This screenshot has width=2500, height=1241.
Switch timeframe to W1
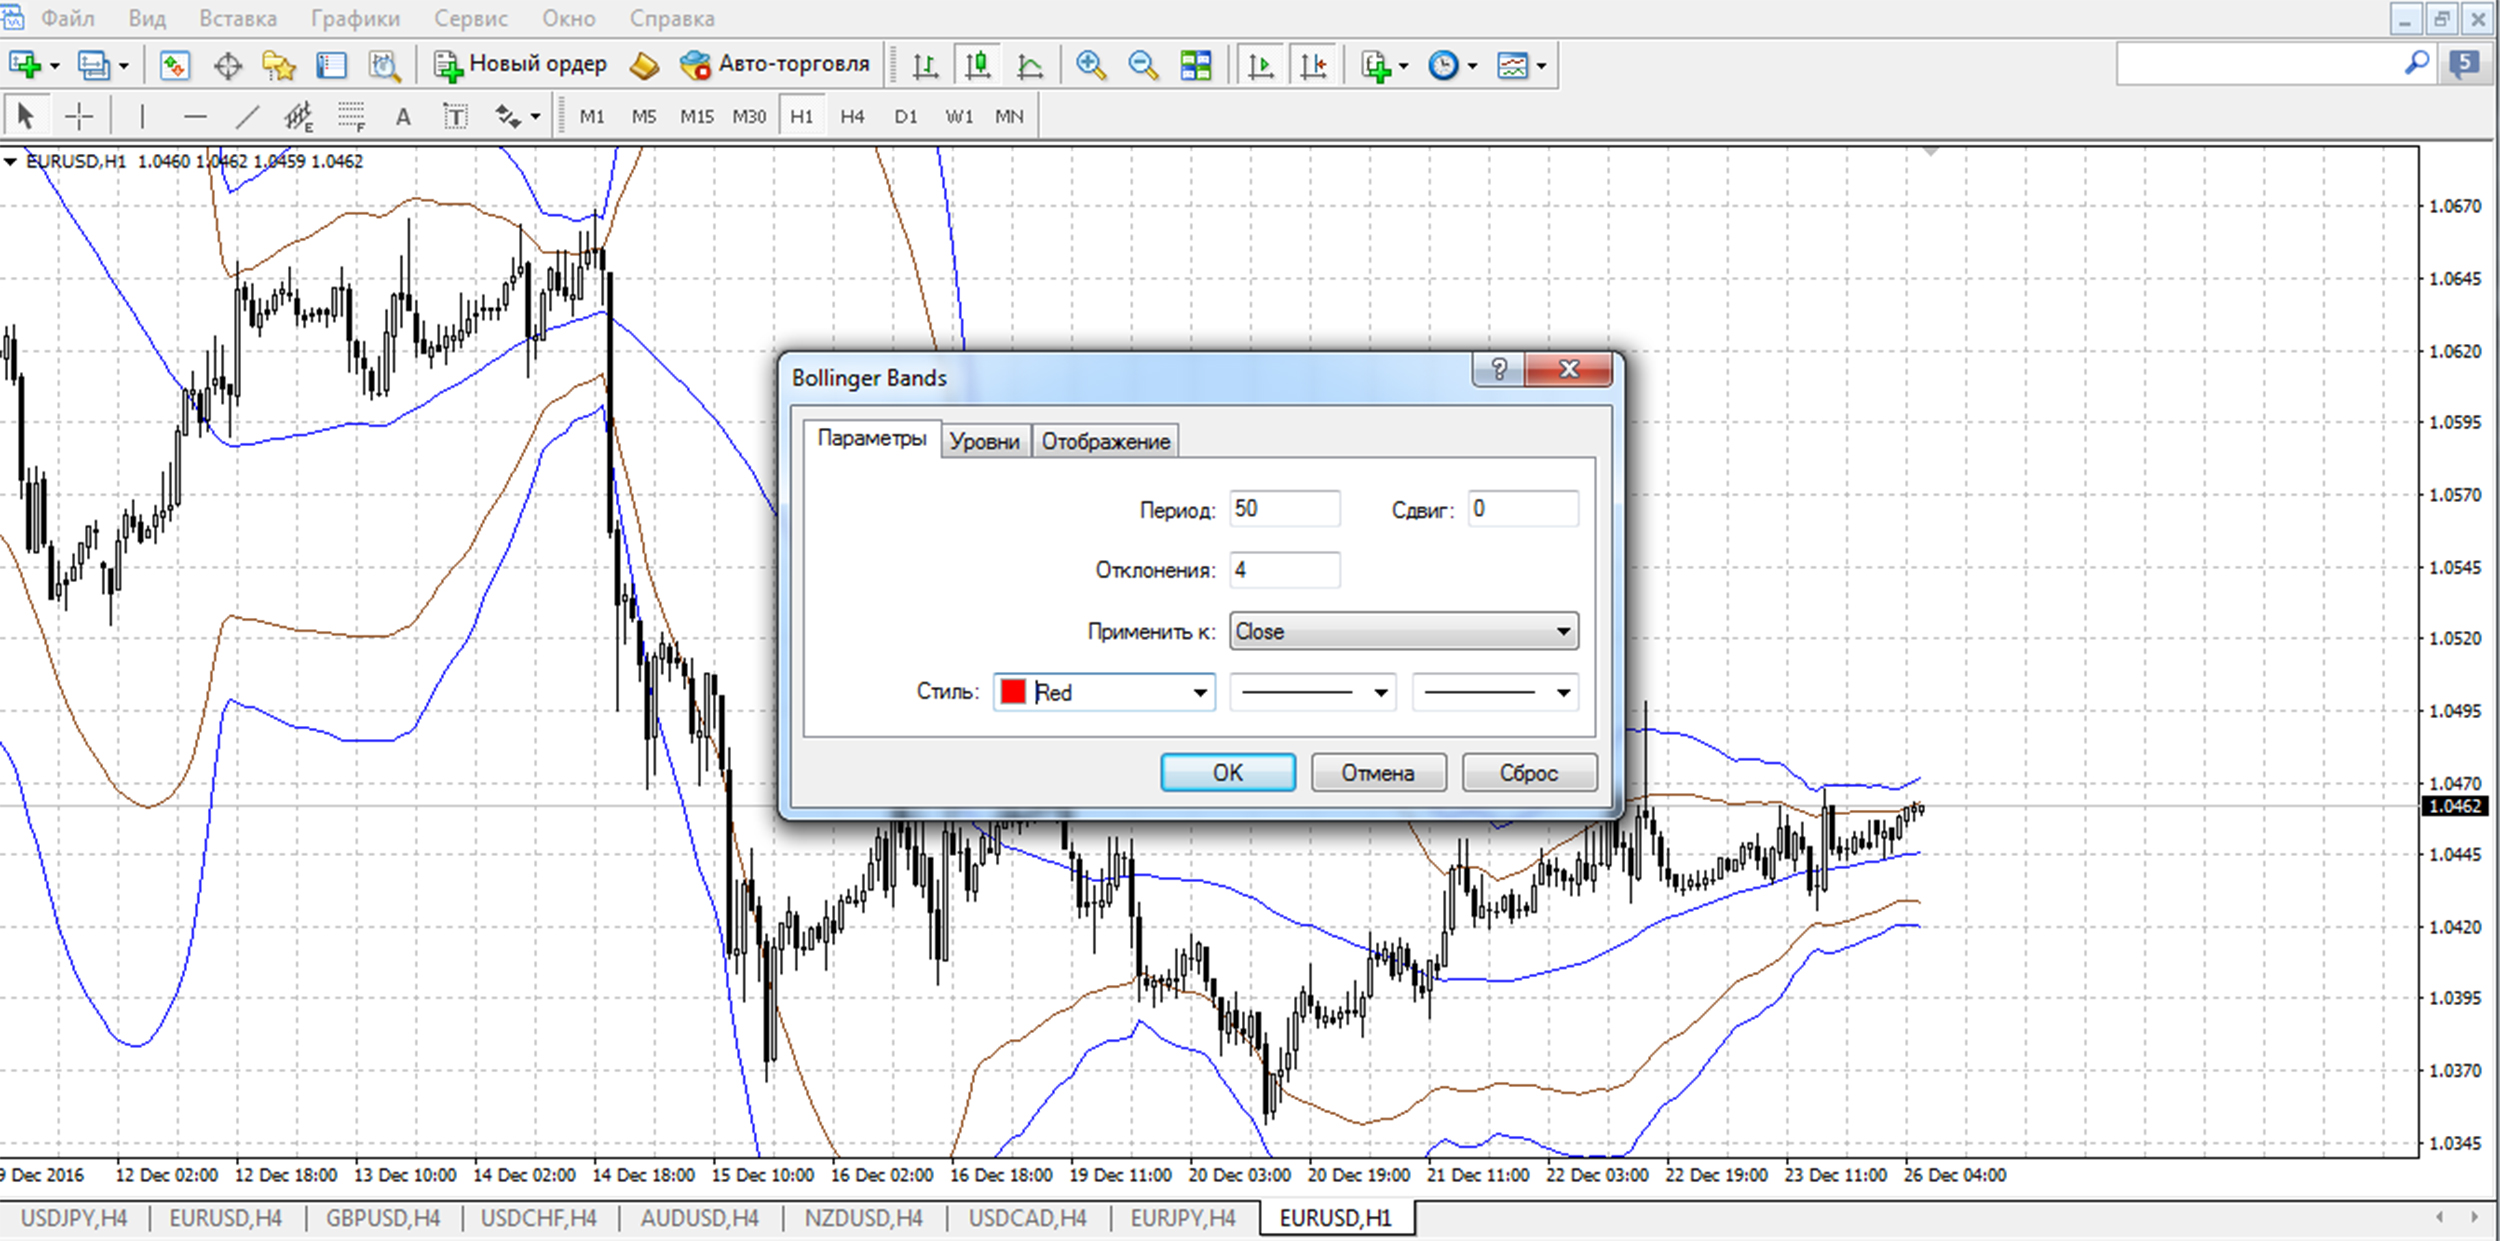tap(959, 117)
